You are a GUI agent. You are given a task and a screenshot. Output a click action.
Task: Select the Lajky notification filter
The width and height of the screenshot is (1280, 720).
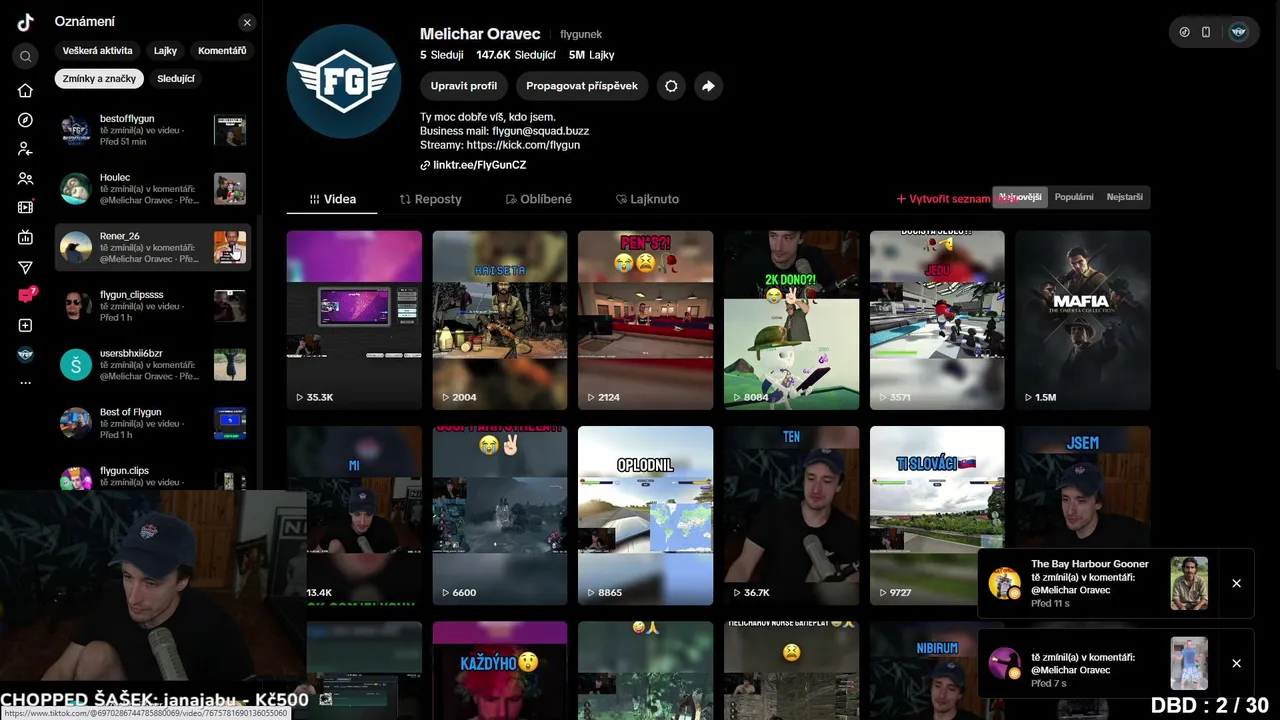(x=165, y=51)
